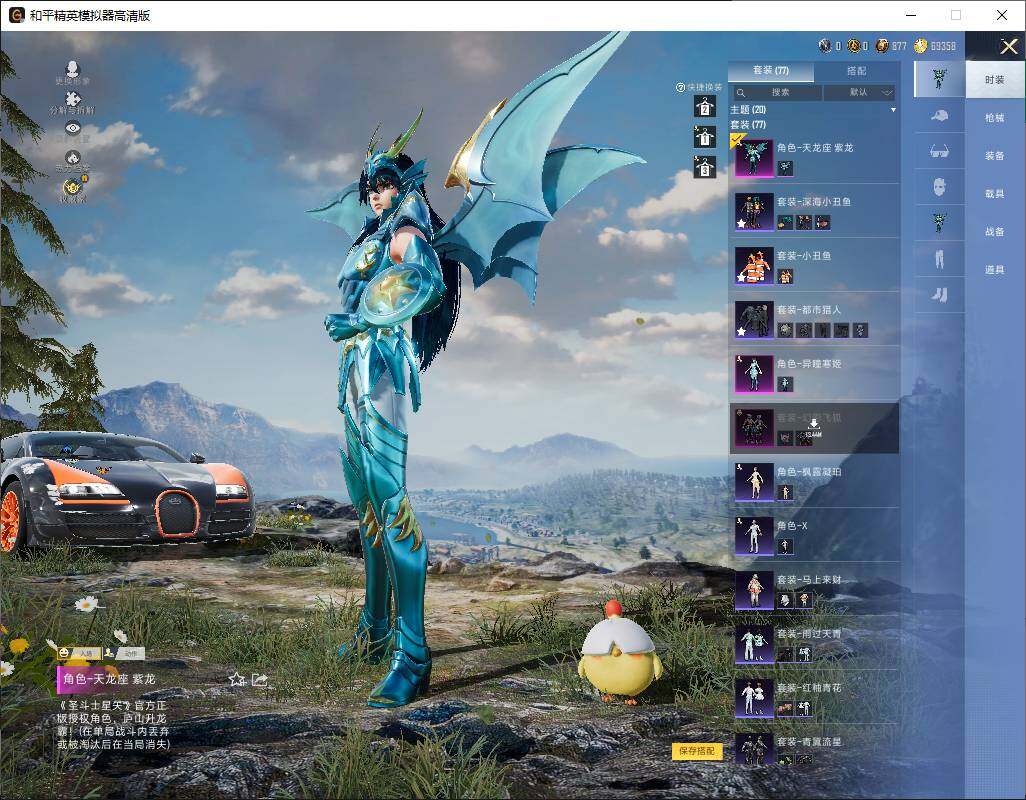Select the 套装-小丑鱼 outfit thumbnail
Image resolution: width=1026 pixels, height=800 pixels.
[754, 265]
